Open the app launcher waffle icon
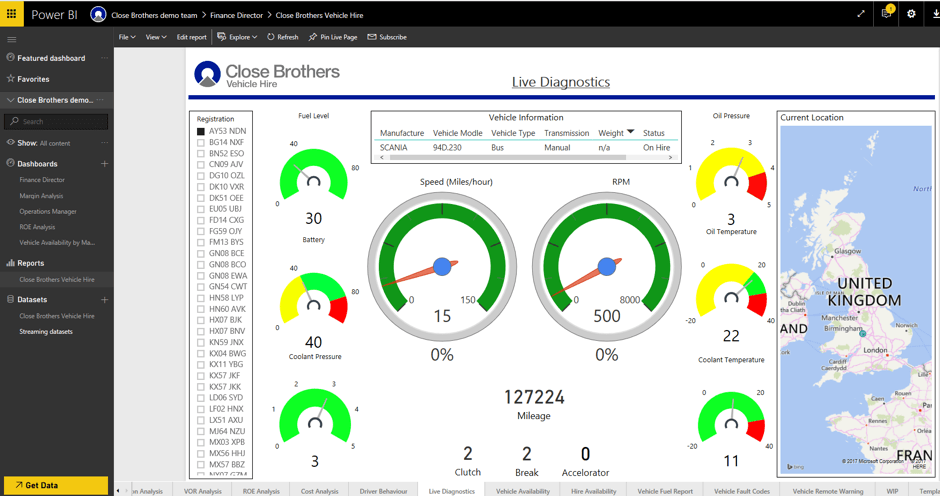940x496 pixels. (x=11, y=14)
